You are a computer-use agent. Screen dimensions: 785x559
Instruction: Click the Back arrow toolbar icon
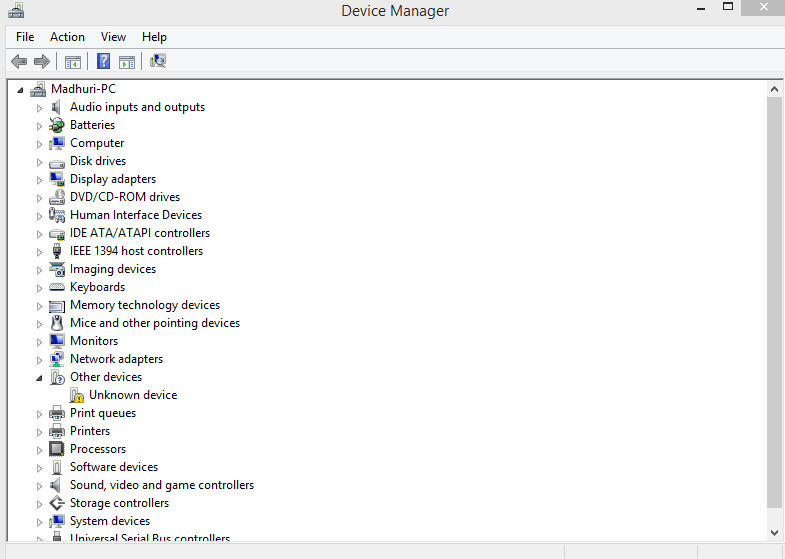point(19,62)
